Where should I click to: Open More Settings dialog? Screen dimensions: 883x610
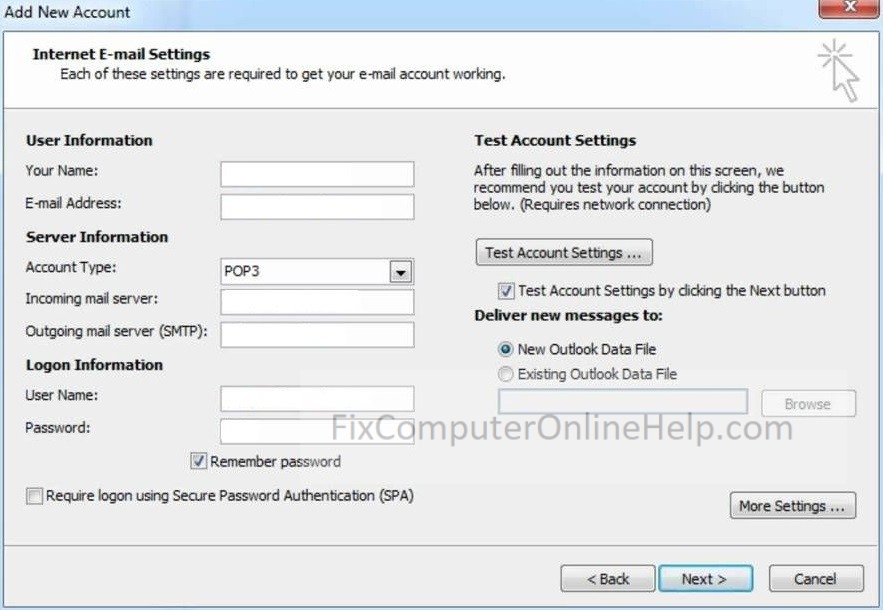click(x=792, y=505)
